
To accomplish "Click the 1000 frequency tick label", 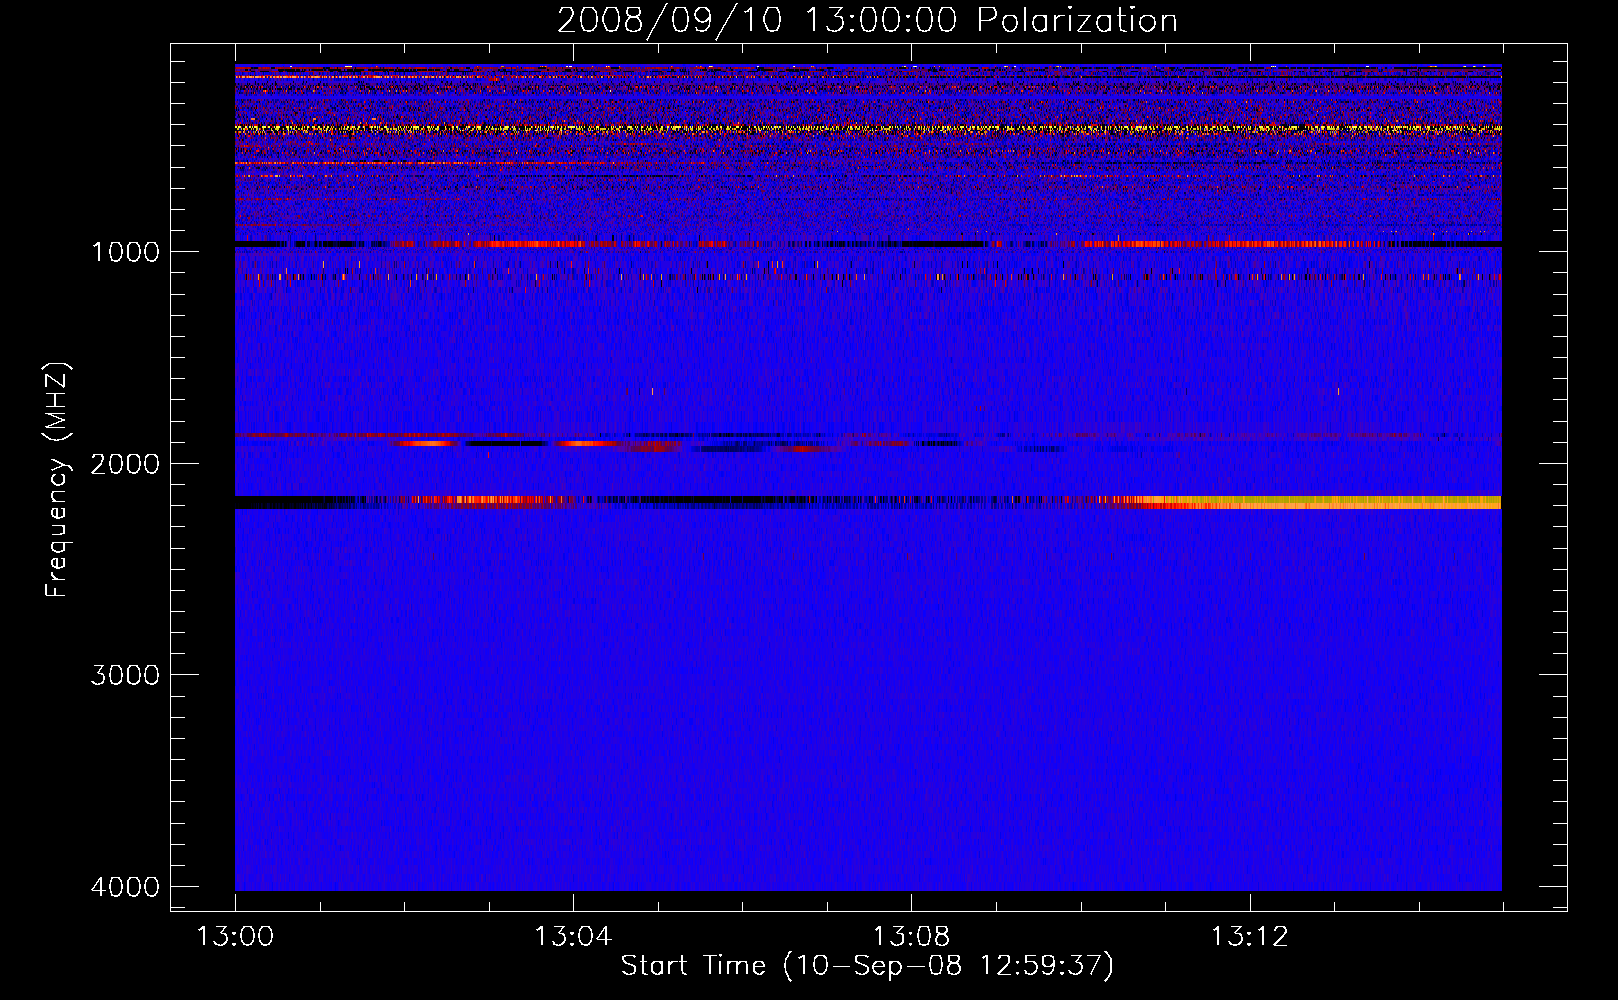I will 125,252.
